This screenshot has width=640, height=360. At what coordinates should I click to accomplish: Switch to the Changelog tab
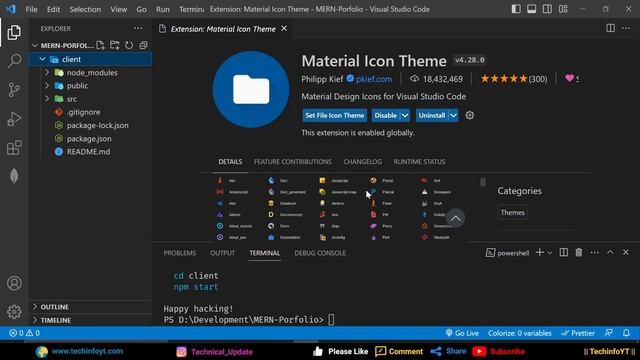pos(362,162)
